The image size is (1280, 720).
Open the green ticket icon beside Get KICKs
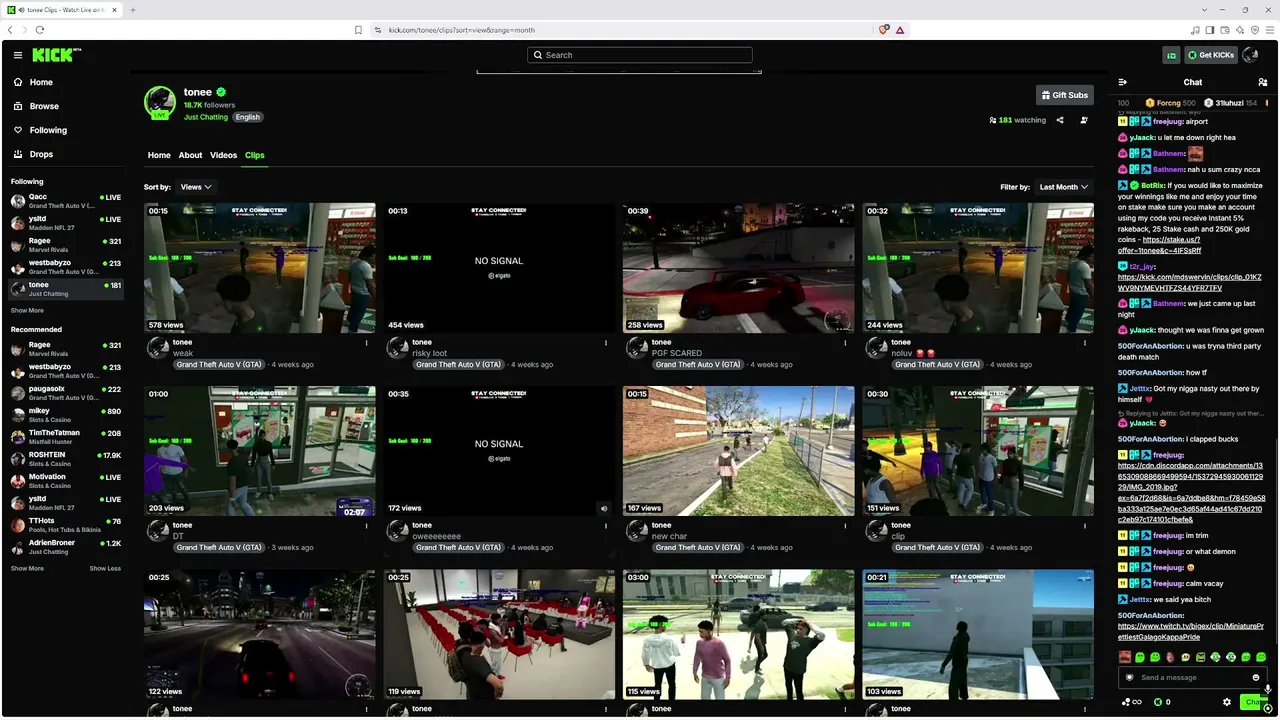(1171, 55)
